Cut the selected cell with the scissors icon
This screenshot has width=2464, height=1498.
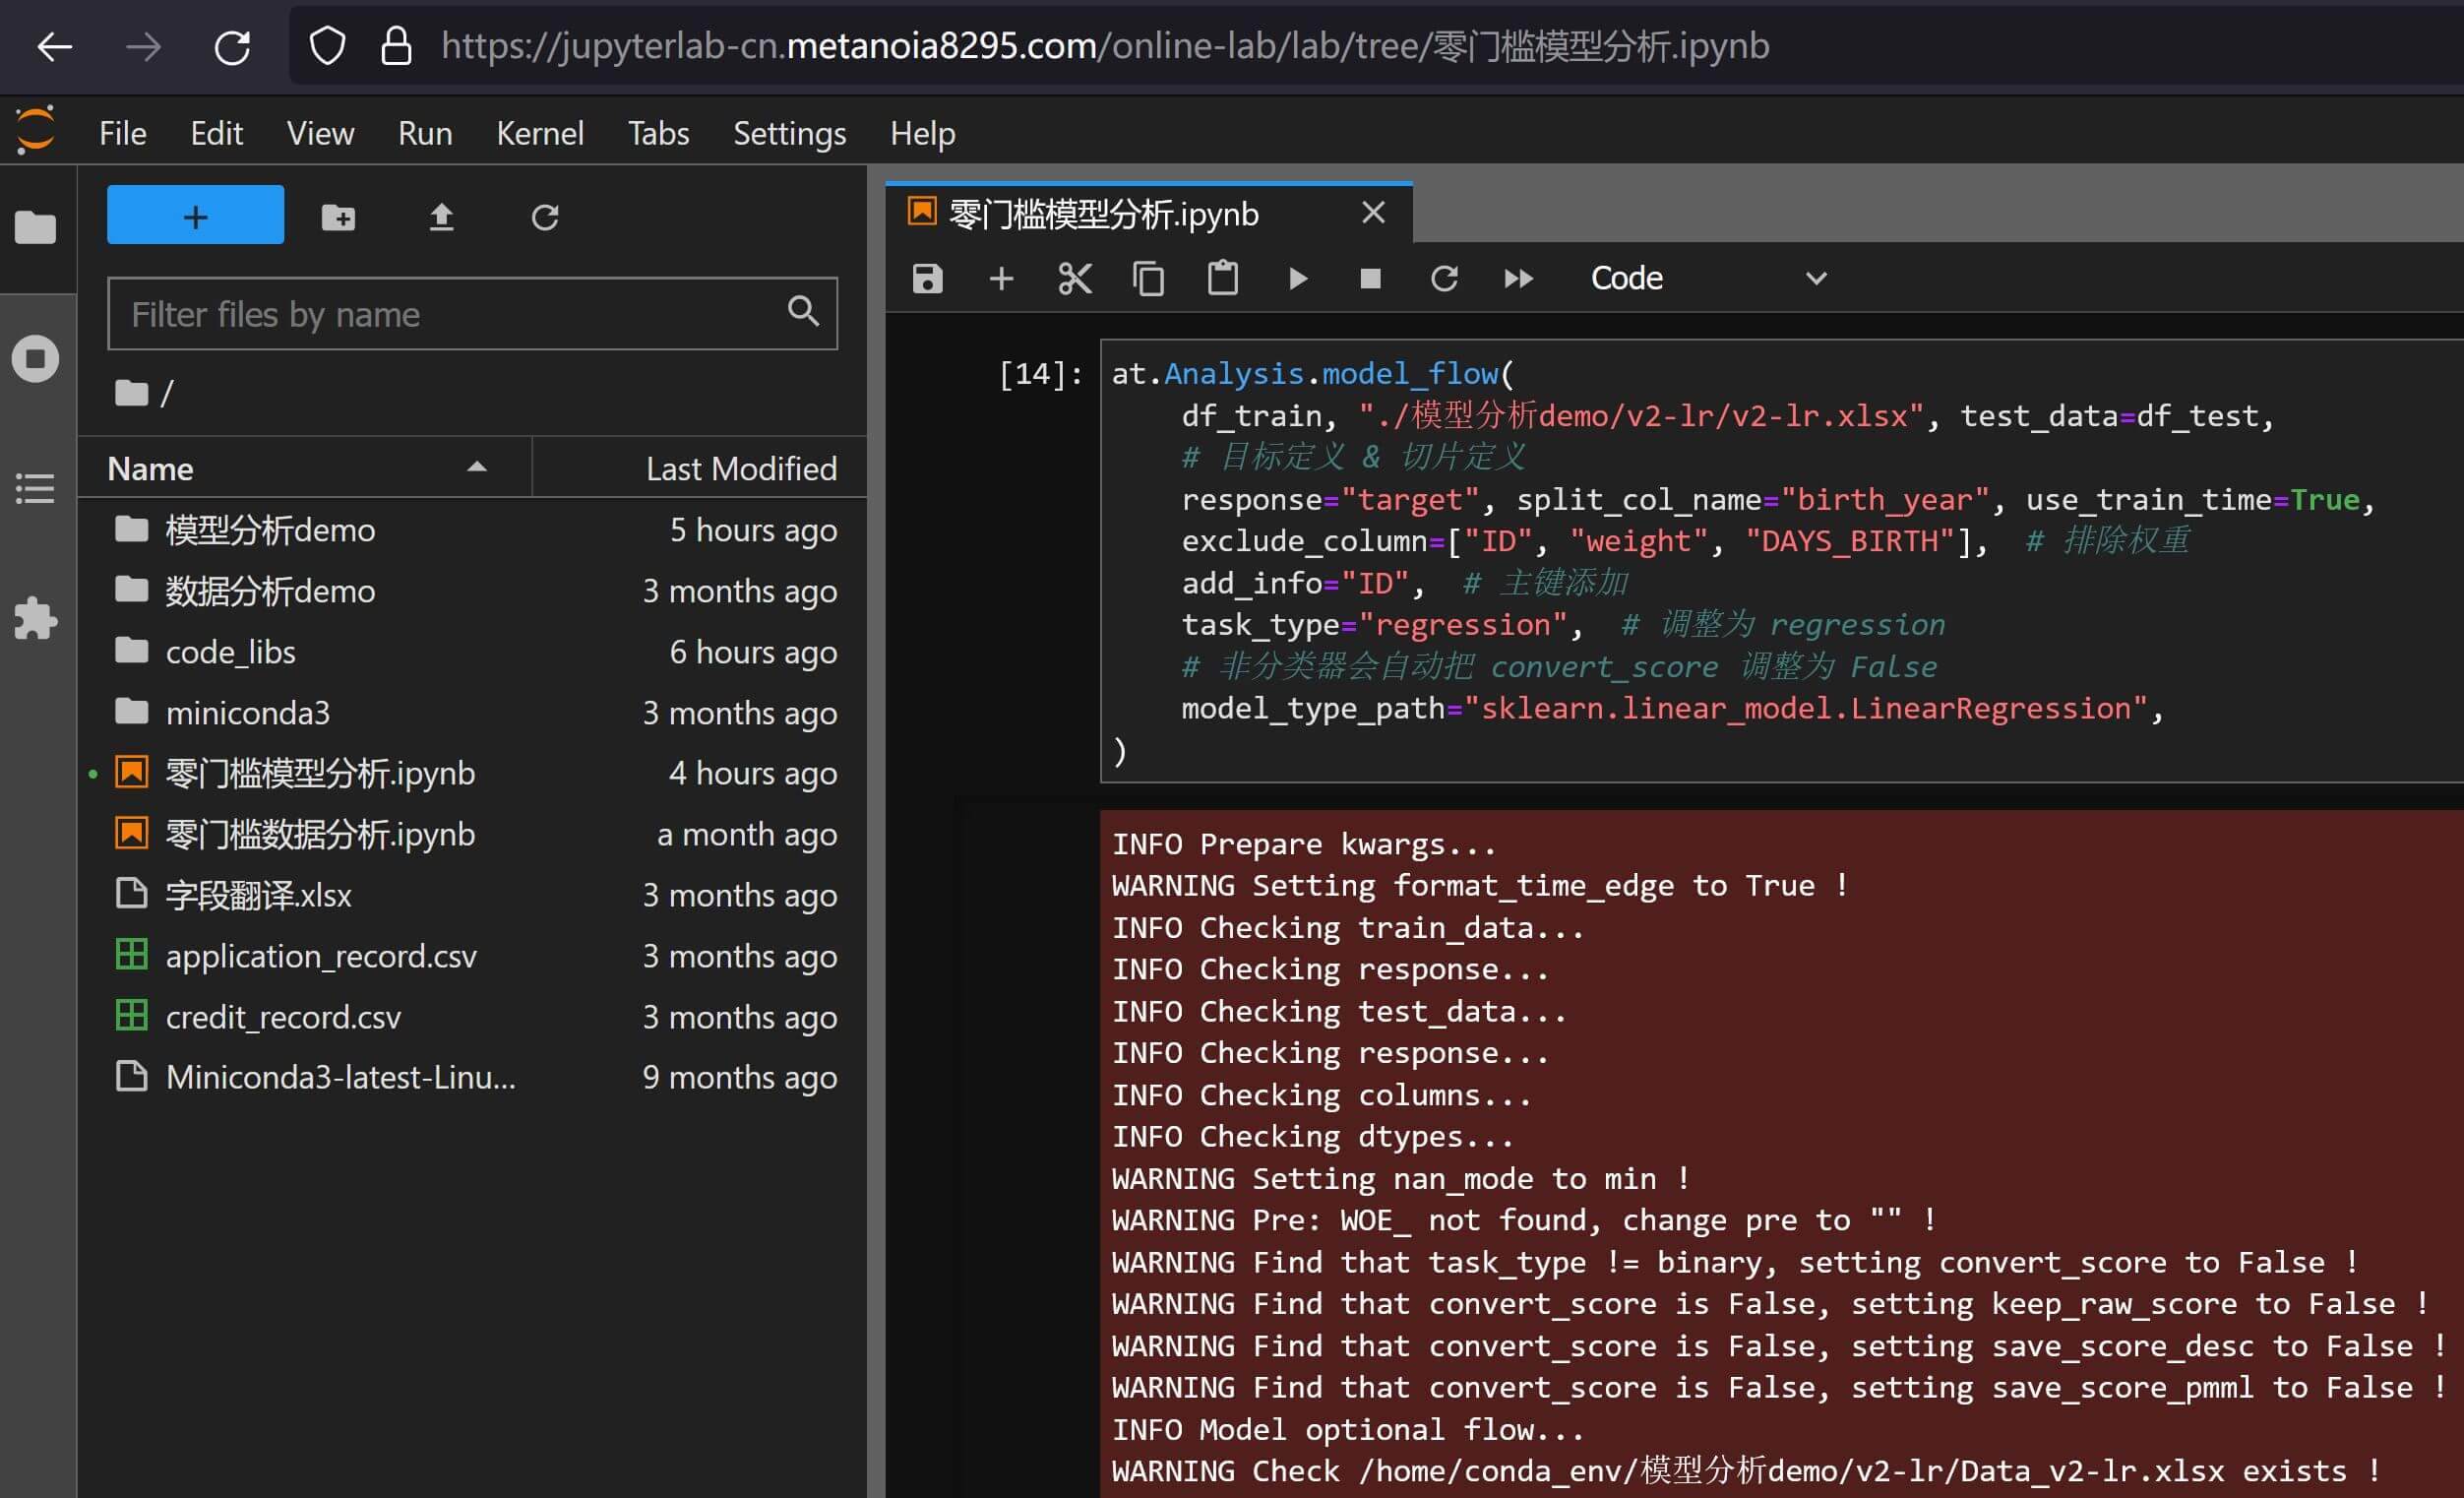(x=1074, y=278)
